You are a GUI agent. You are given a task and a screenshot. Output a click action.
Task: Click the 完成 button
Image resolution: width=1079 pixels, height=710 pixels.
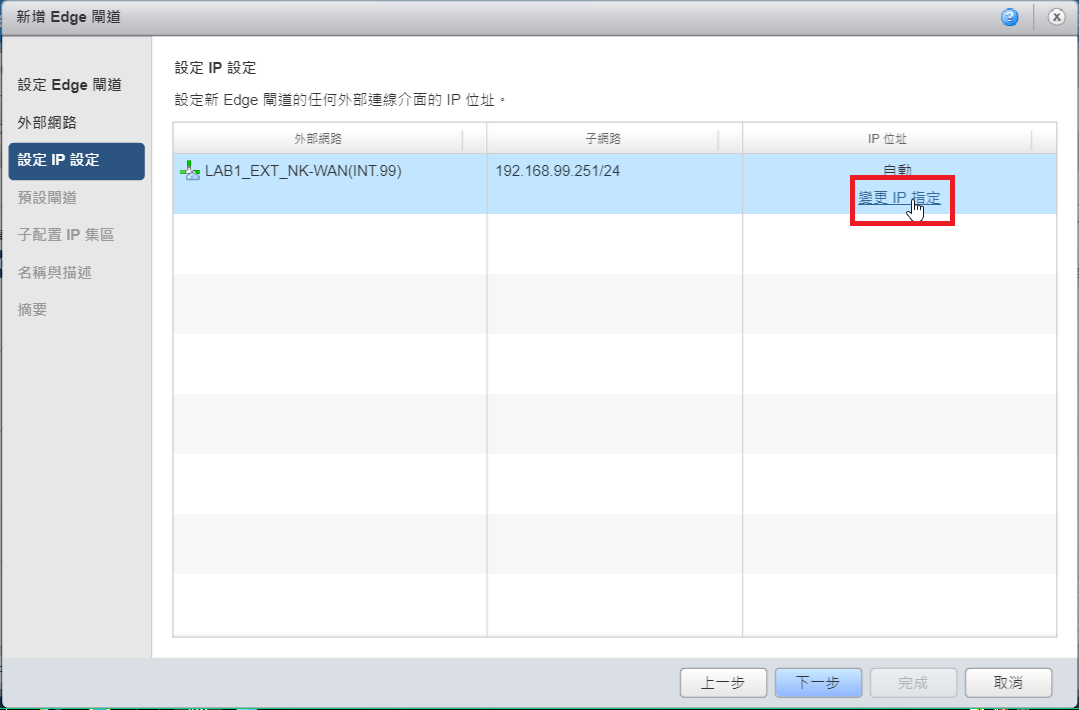pos(913,682)
